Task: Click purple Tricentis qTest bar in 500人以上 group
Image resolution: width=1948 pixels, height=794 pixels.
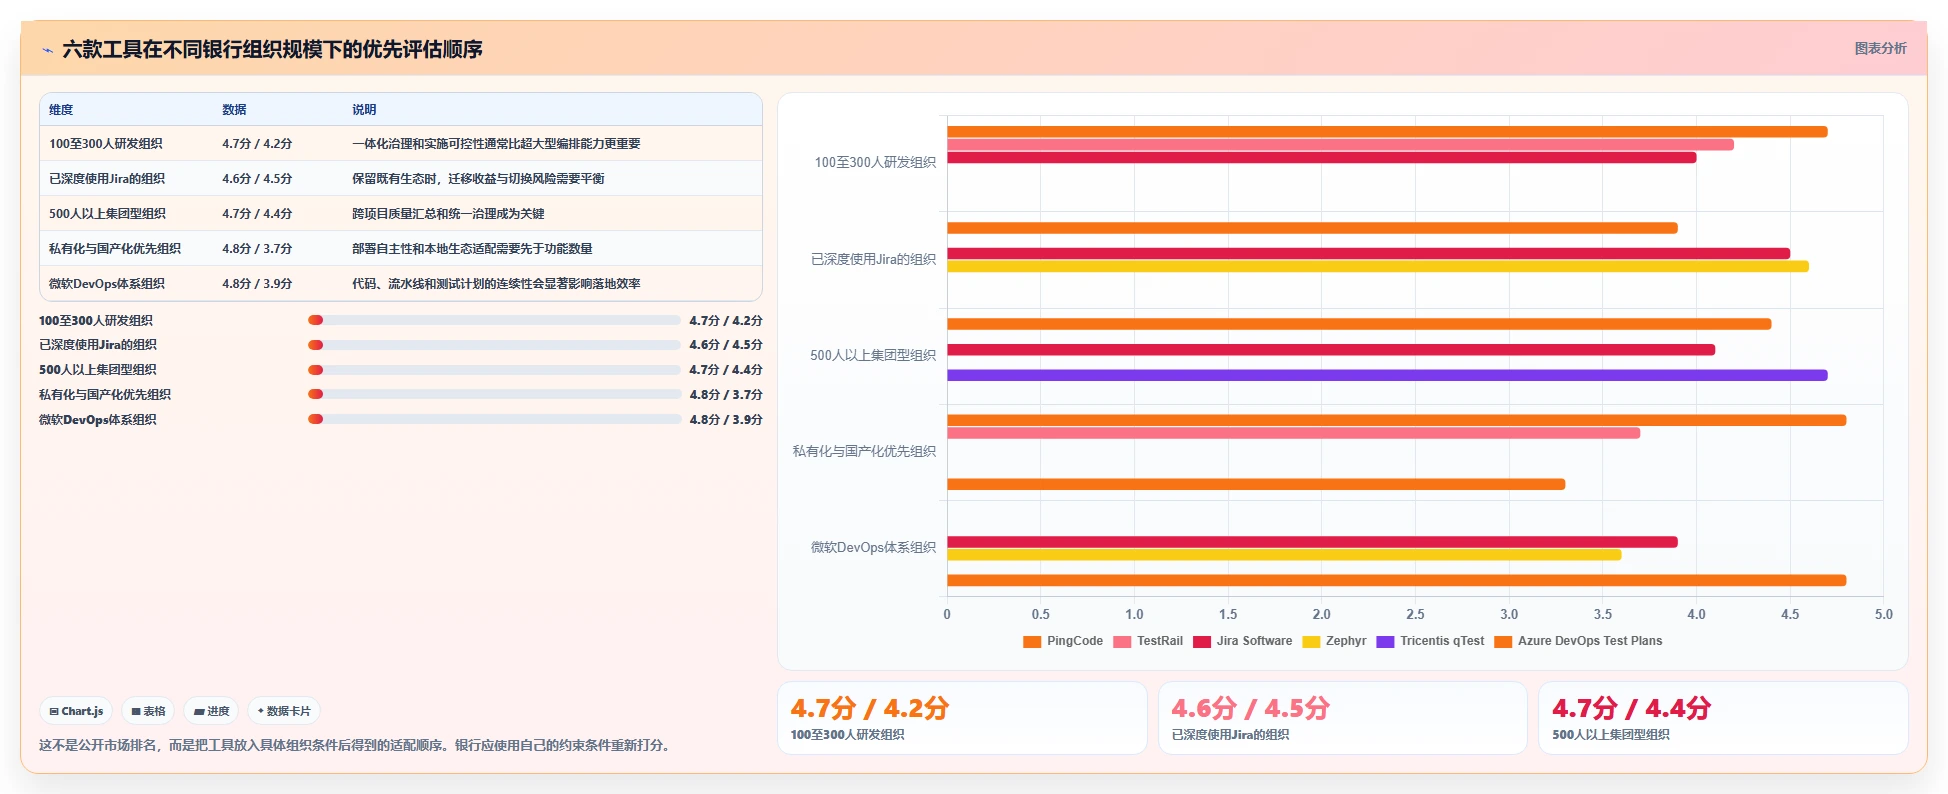Action: [x=1387, y=375]
